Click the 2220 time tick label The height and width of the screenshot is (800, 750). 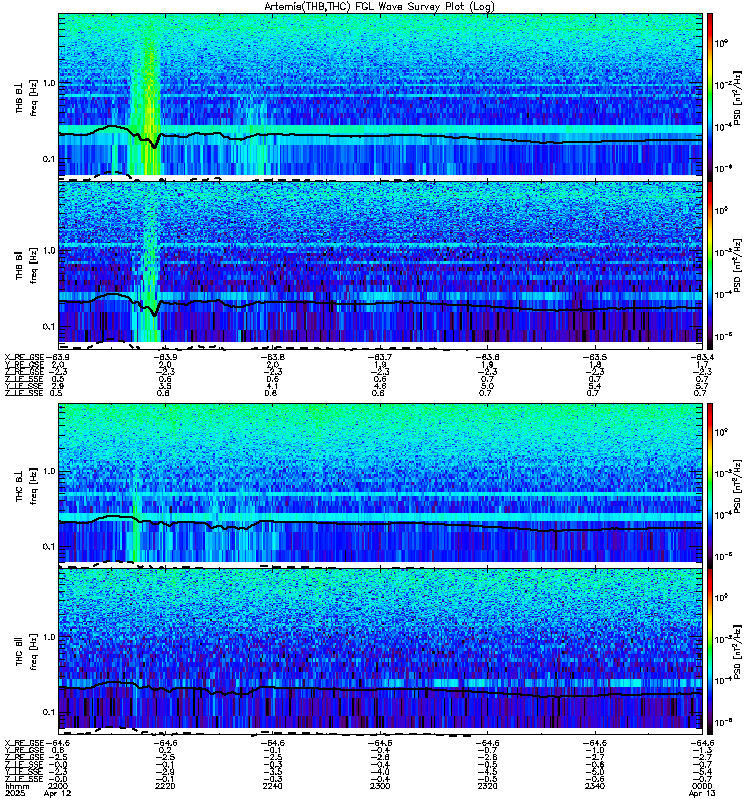click(x=165, y=786)
